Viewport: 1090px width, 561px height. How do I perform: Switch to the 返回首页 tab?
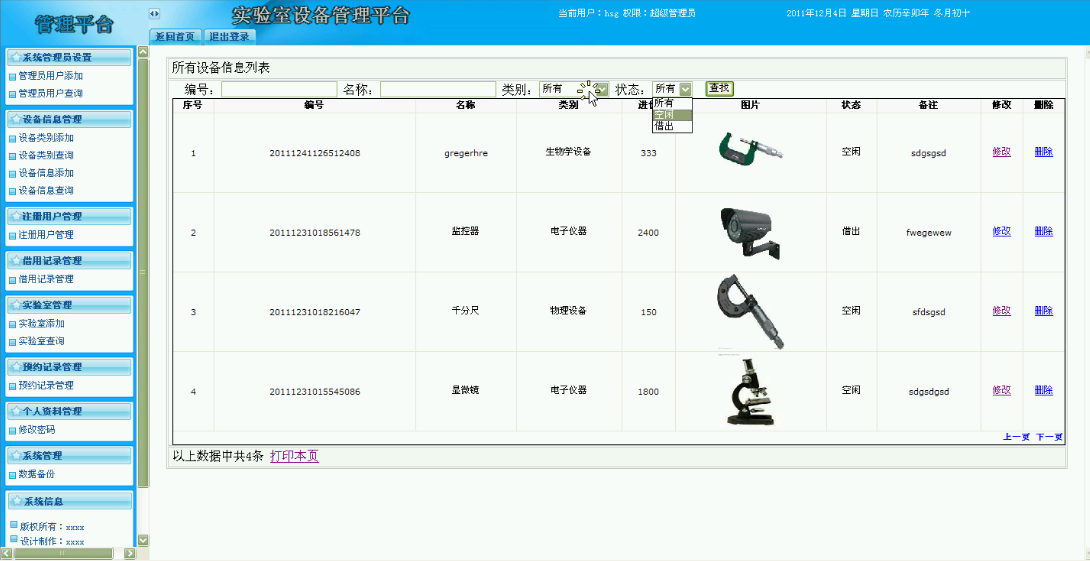[175, 36]
